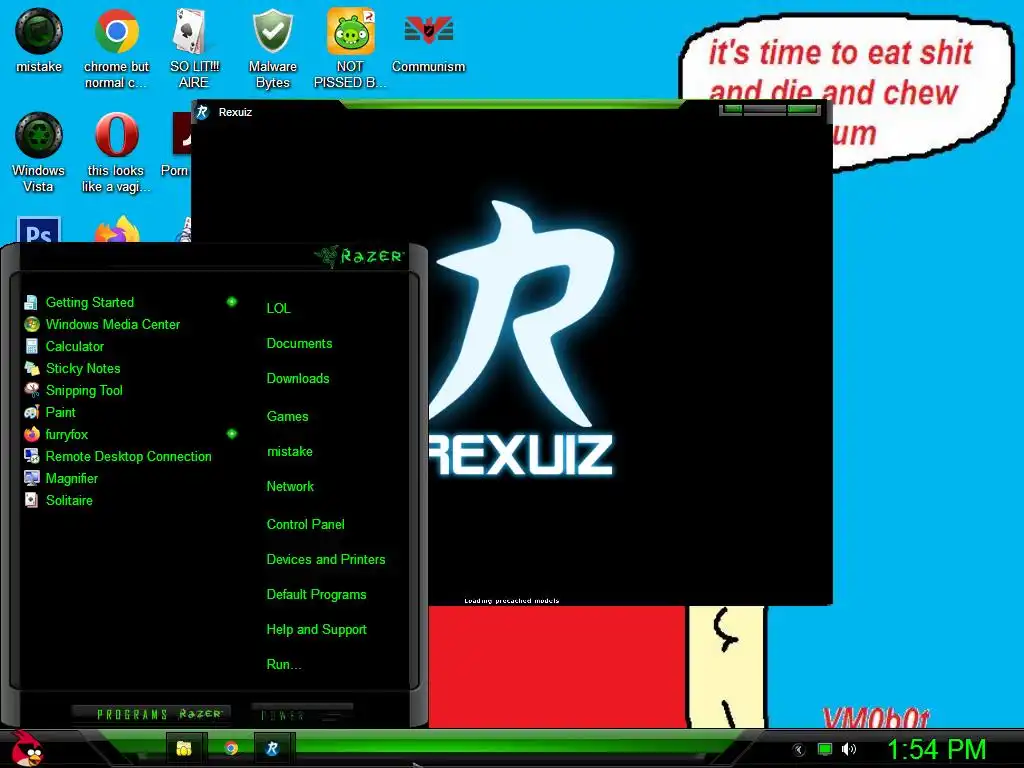The image size is (1024, 768).
Task: Open the 'SO LIT!!! AIRE' card game icon
Action: pyautogui.click(x=194, y=48)
